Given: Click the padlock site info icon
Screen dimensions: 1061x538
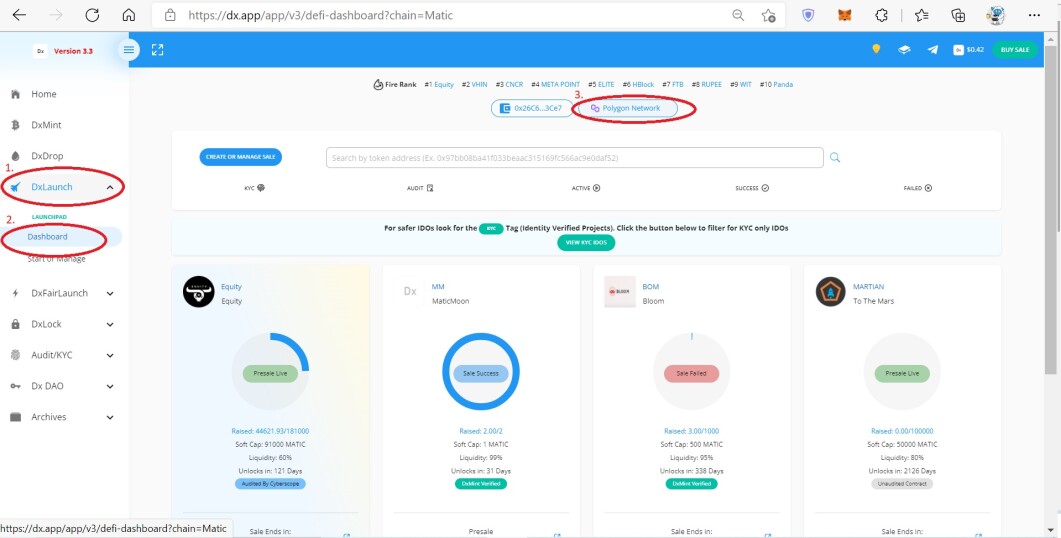Looking at the screenshot, I should tap(171, 15).
